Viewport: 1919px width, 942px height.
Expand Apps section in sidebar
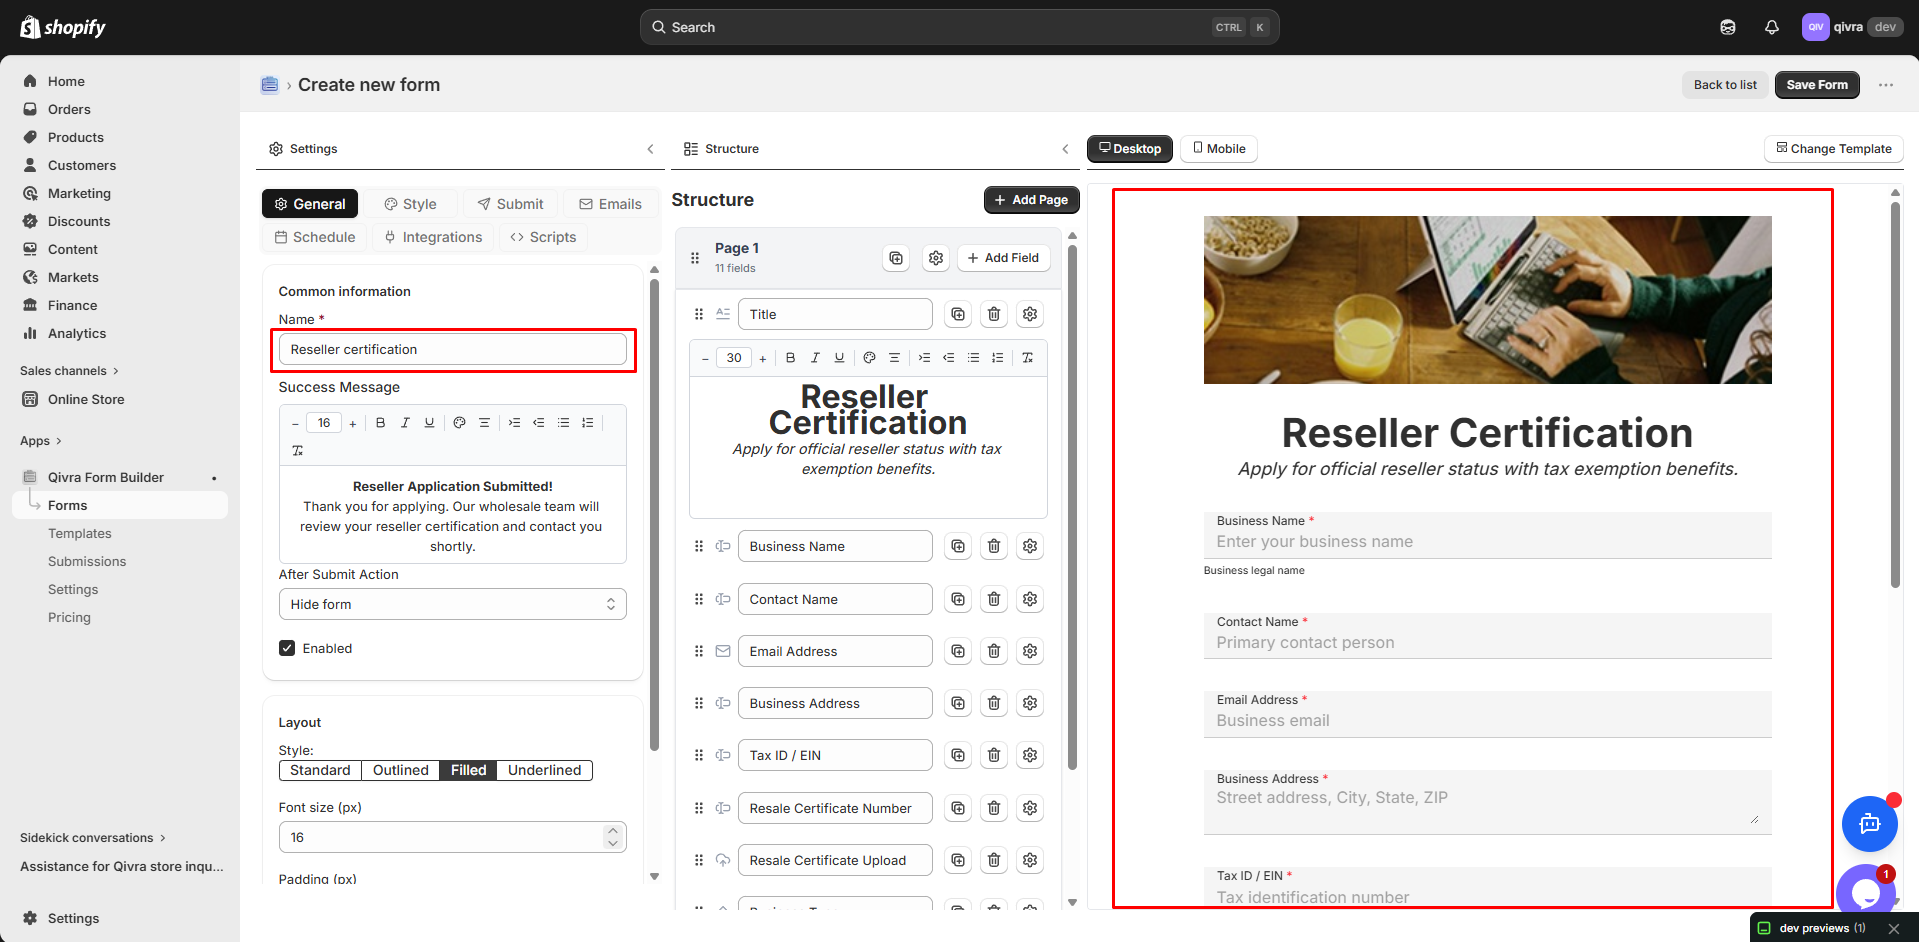click(x=41, y=441)
